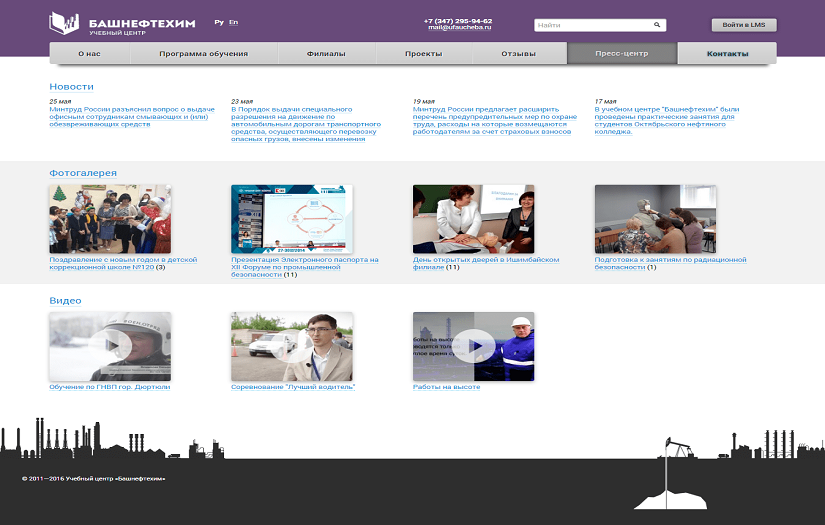
Task: Open the О нас menu item
Action: tap(89, 53)
